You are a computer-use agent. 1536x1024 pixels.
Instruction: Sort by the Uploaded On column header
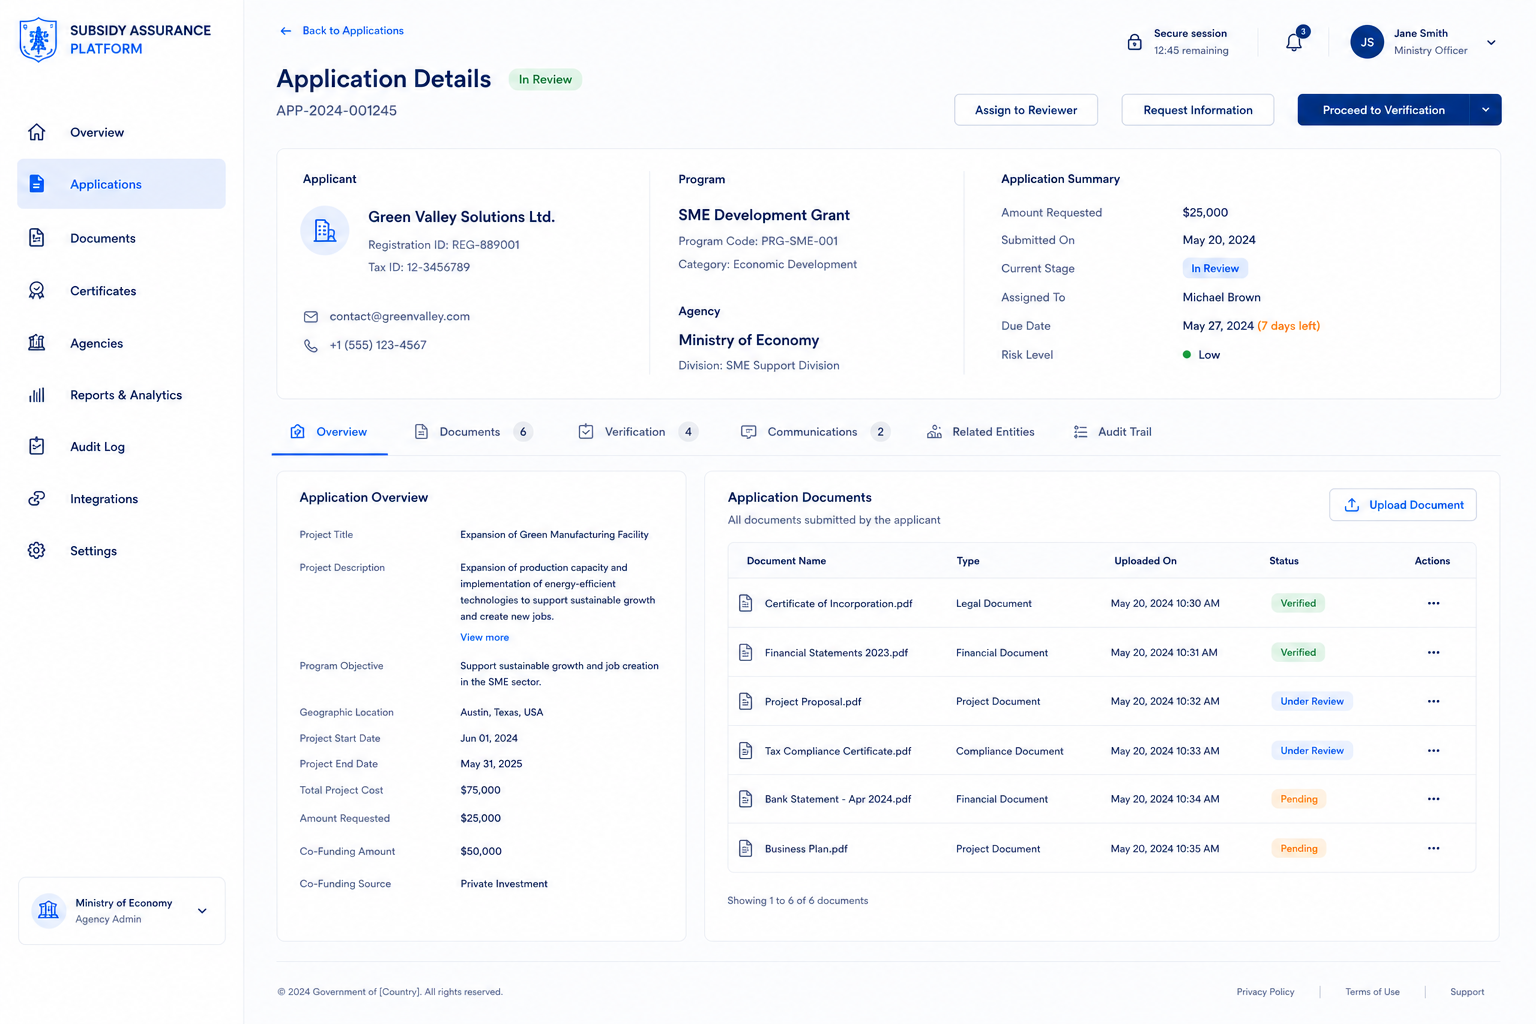(x=1145, y=561)
